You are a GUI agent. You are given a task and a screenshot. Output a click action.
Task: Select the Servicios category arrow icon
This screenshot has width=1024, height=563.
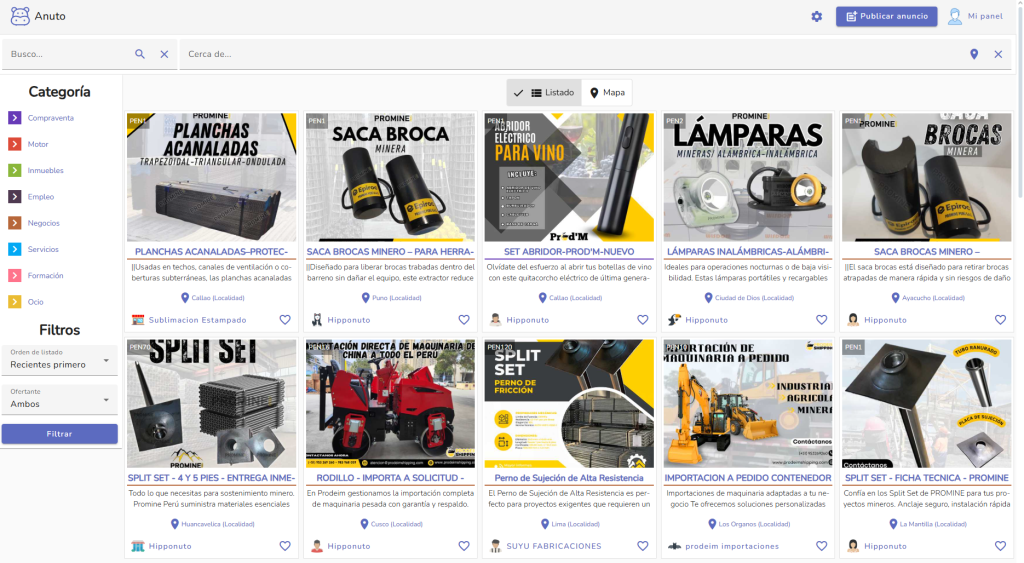coord(14,249)
